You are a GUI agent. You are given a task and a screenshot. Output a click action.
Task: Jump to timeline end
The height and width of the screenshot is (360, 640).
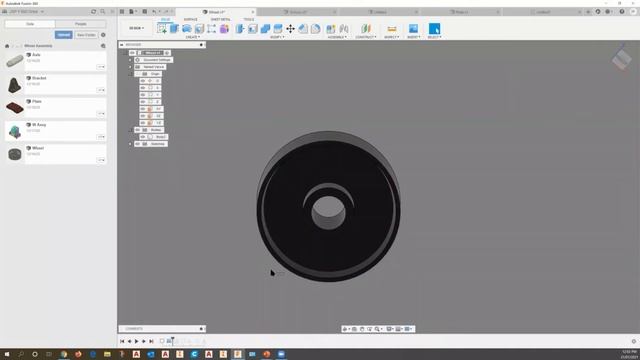(x=151, y=341)
